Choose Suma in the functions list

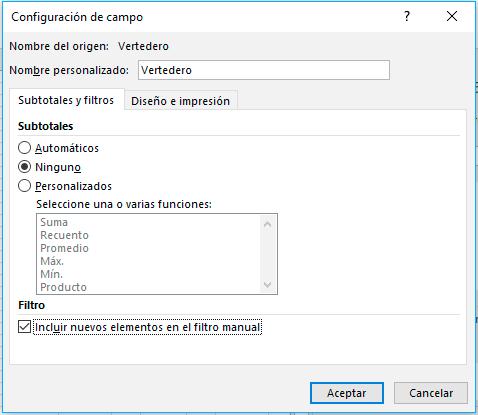point(54,222)
